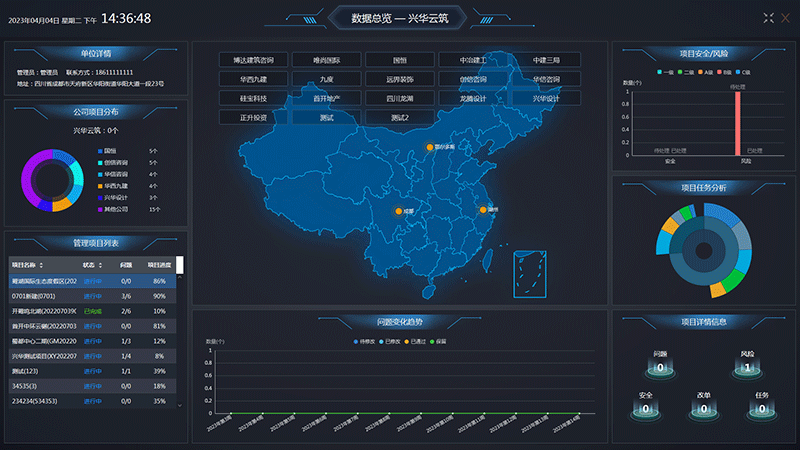
Task: Toggle A级 legend in safety chart
Action: [705, 72]
